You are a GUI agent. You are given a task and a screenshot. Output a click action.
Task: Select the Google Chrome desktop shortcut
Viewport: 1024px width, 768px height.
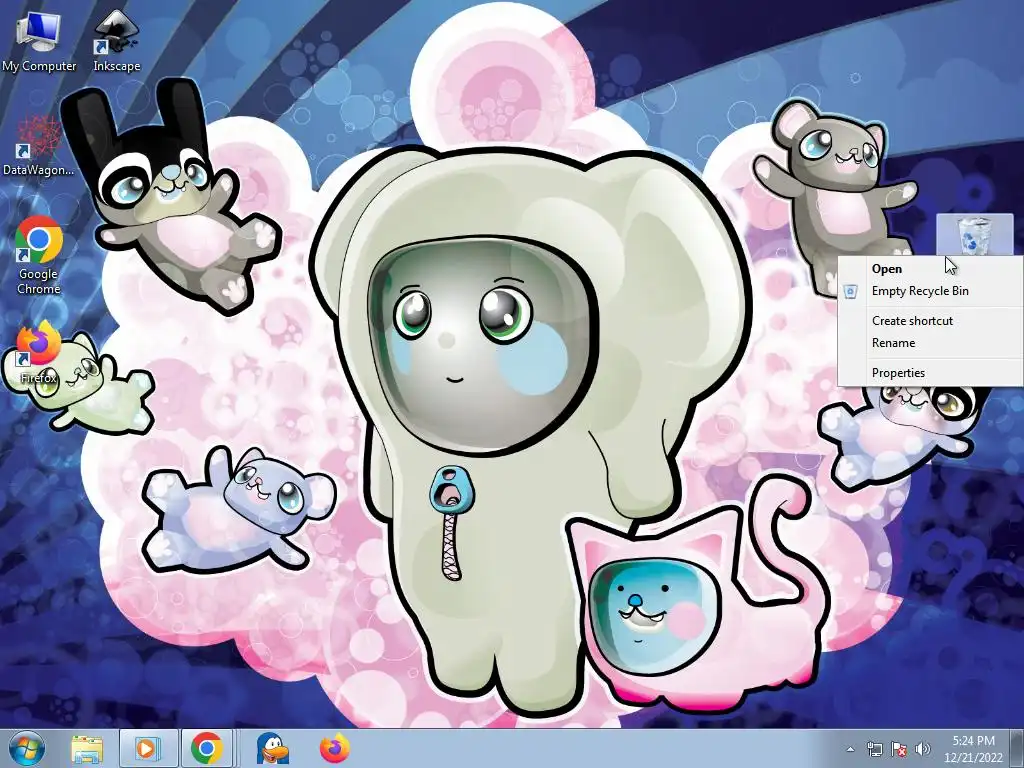(x=39, y=256)
